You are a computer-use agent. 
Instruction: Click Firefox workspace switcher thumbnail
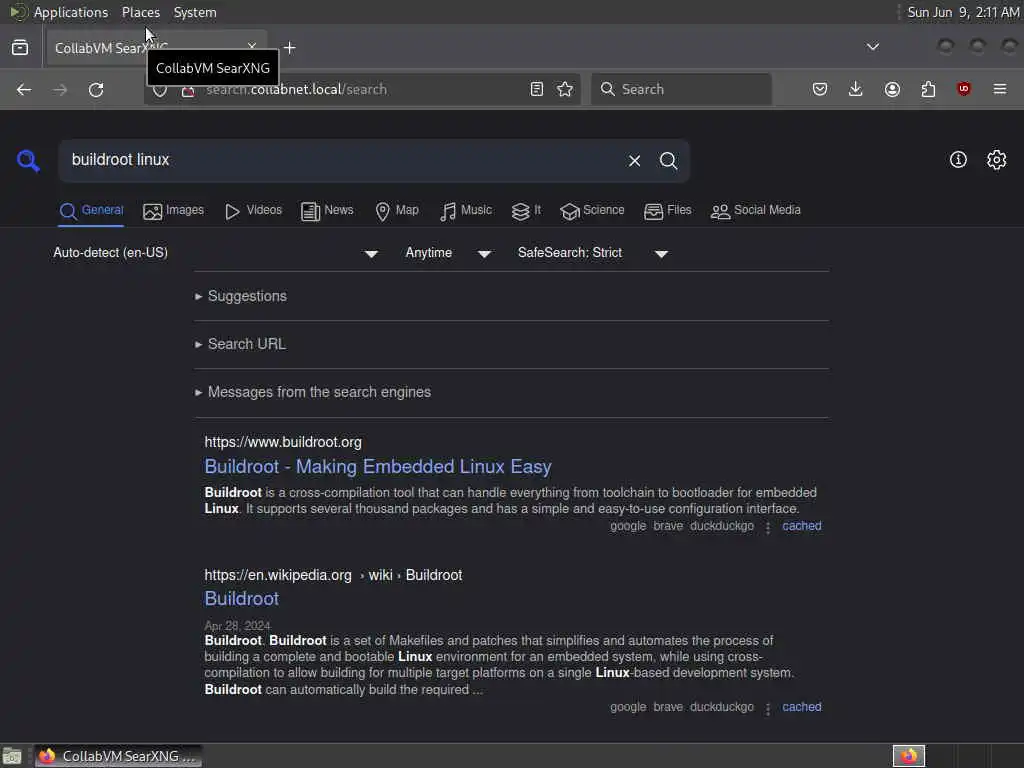point(909,756)
